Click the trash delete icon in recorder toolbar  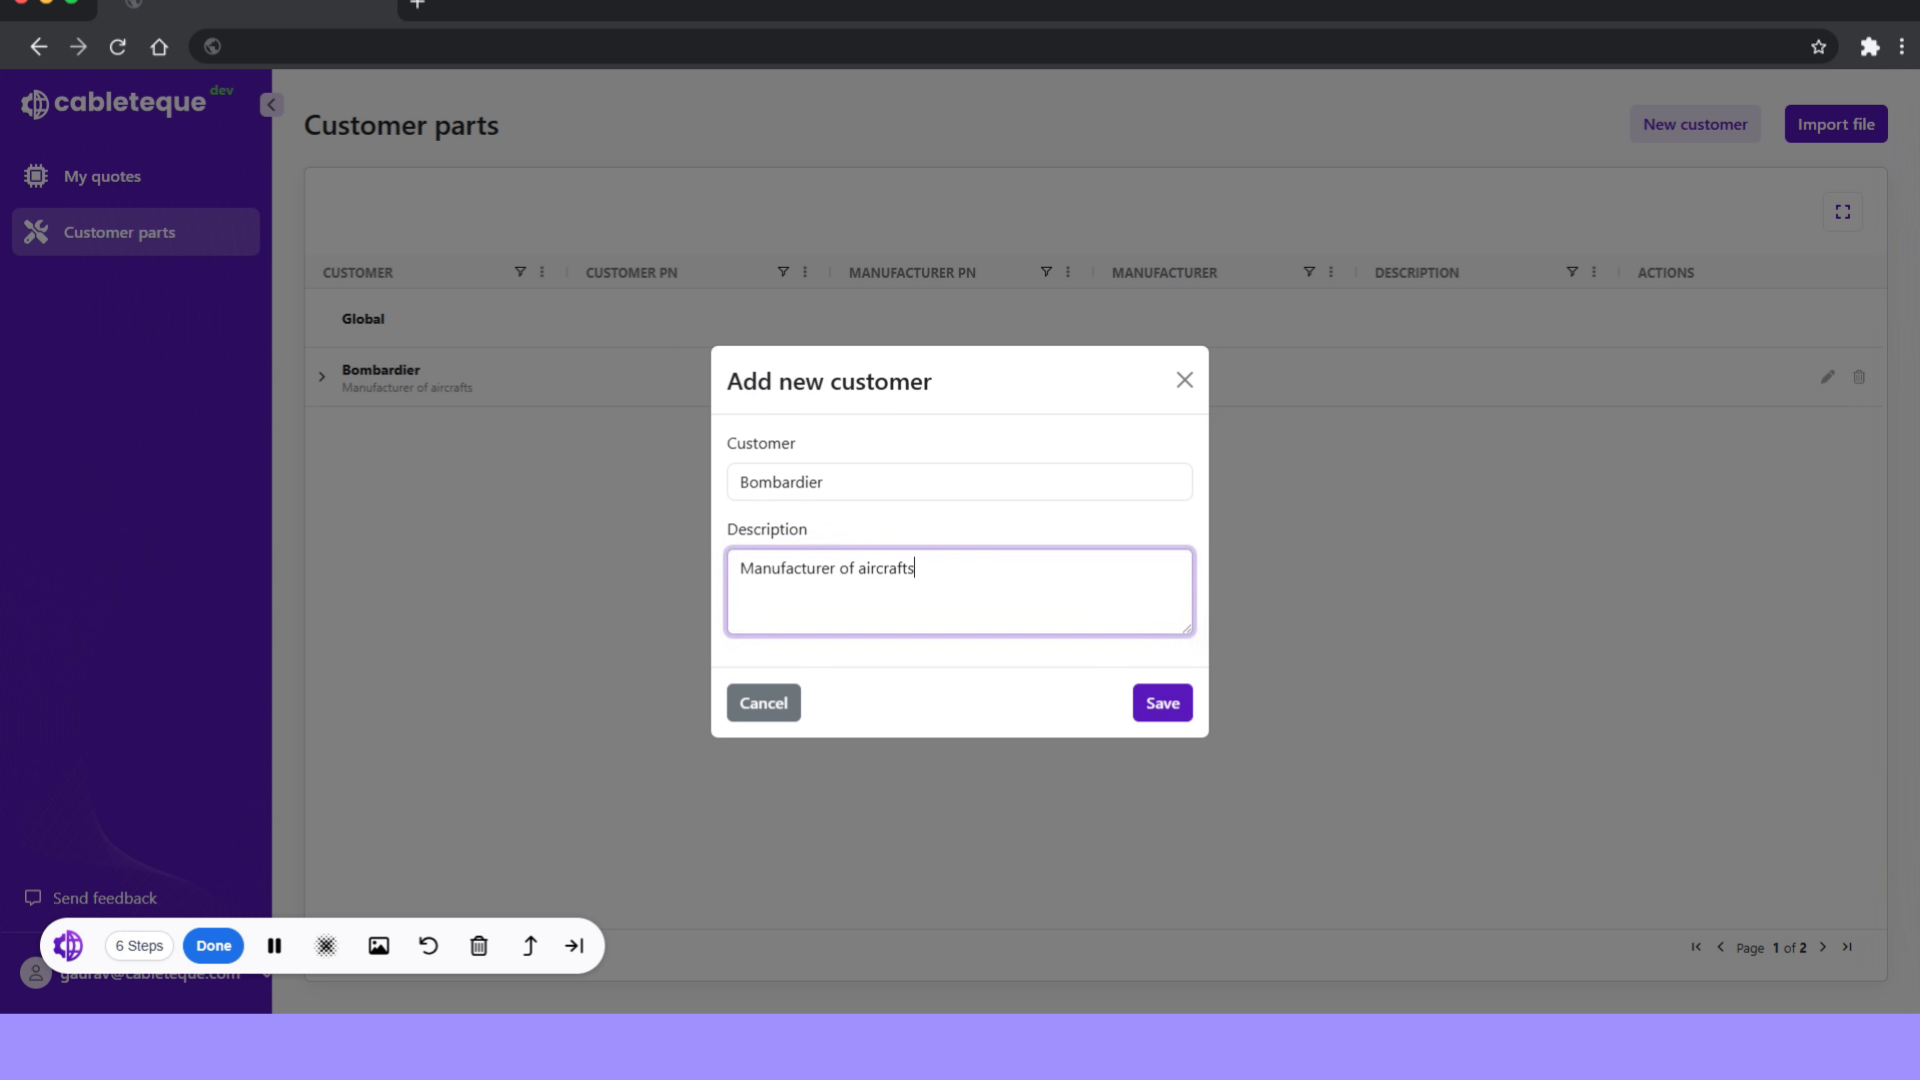click(479, 946)
